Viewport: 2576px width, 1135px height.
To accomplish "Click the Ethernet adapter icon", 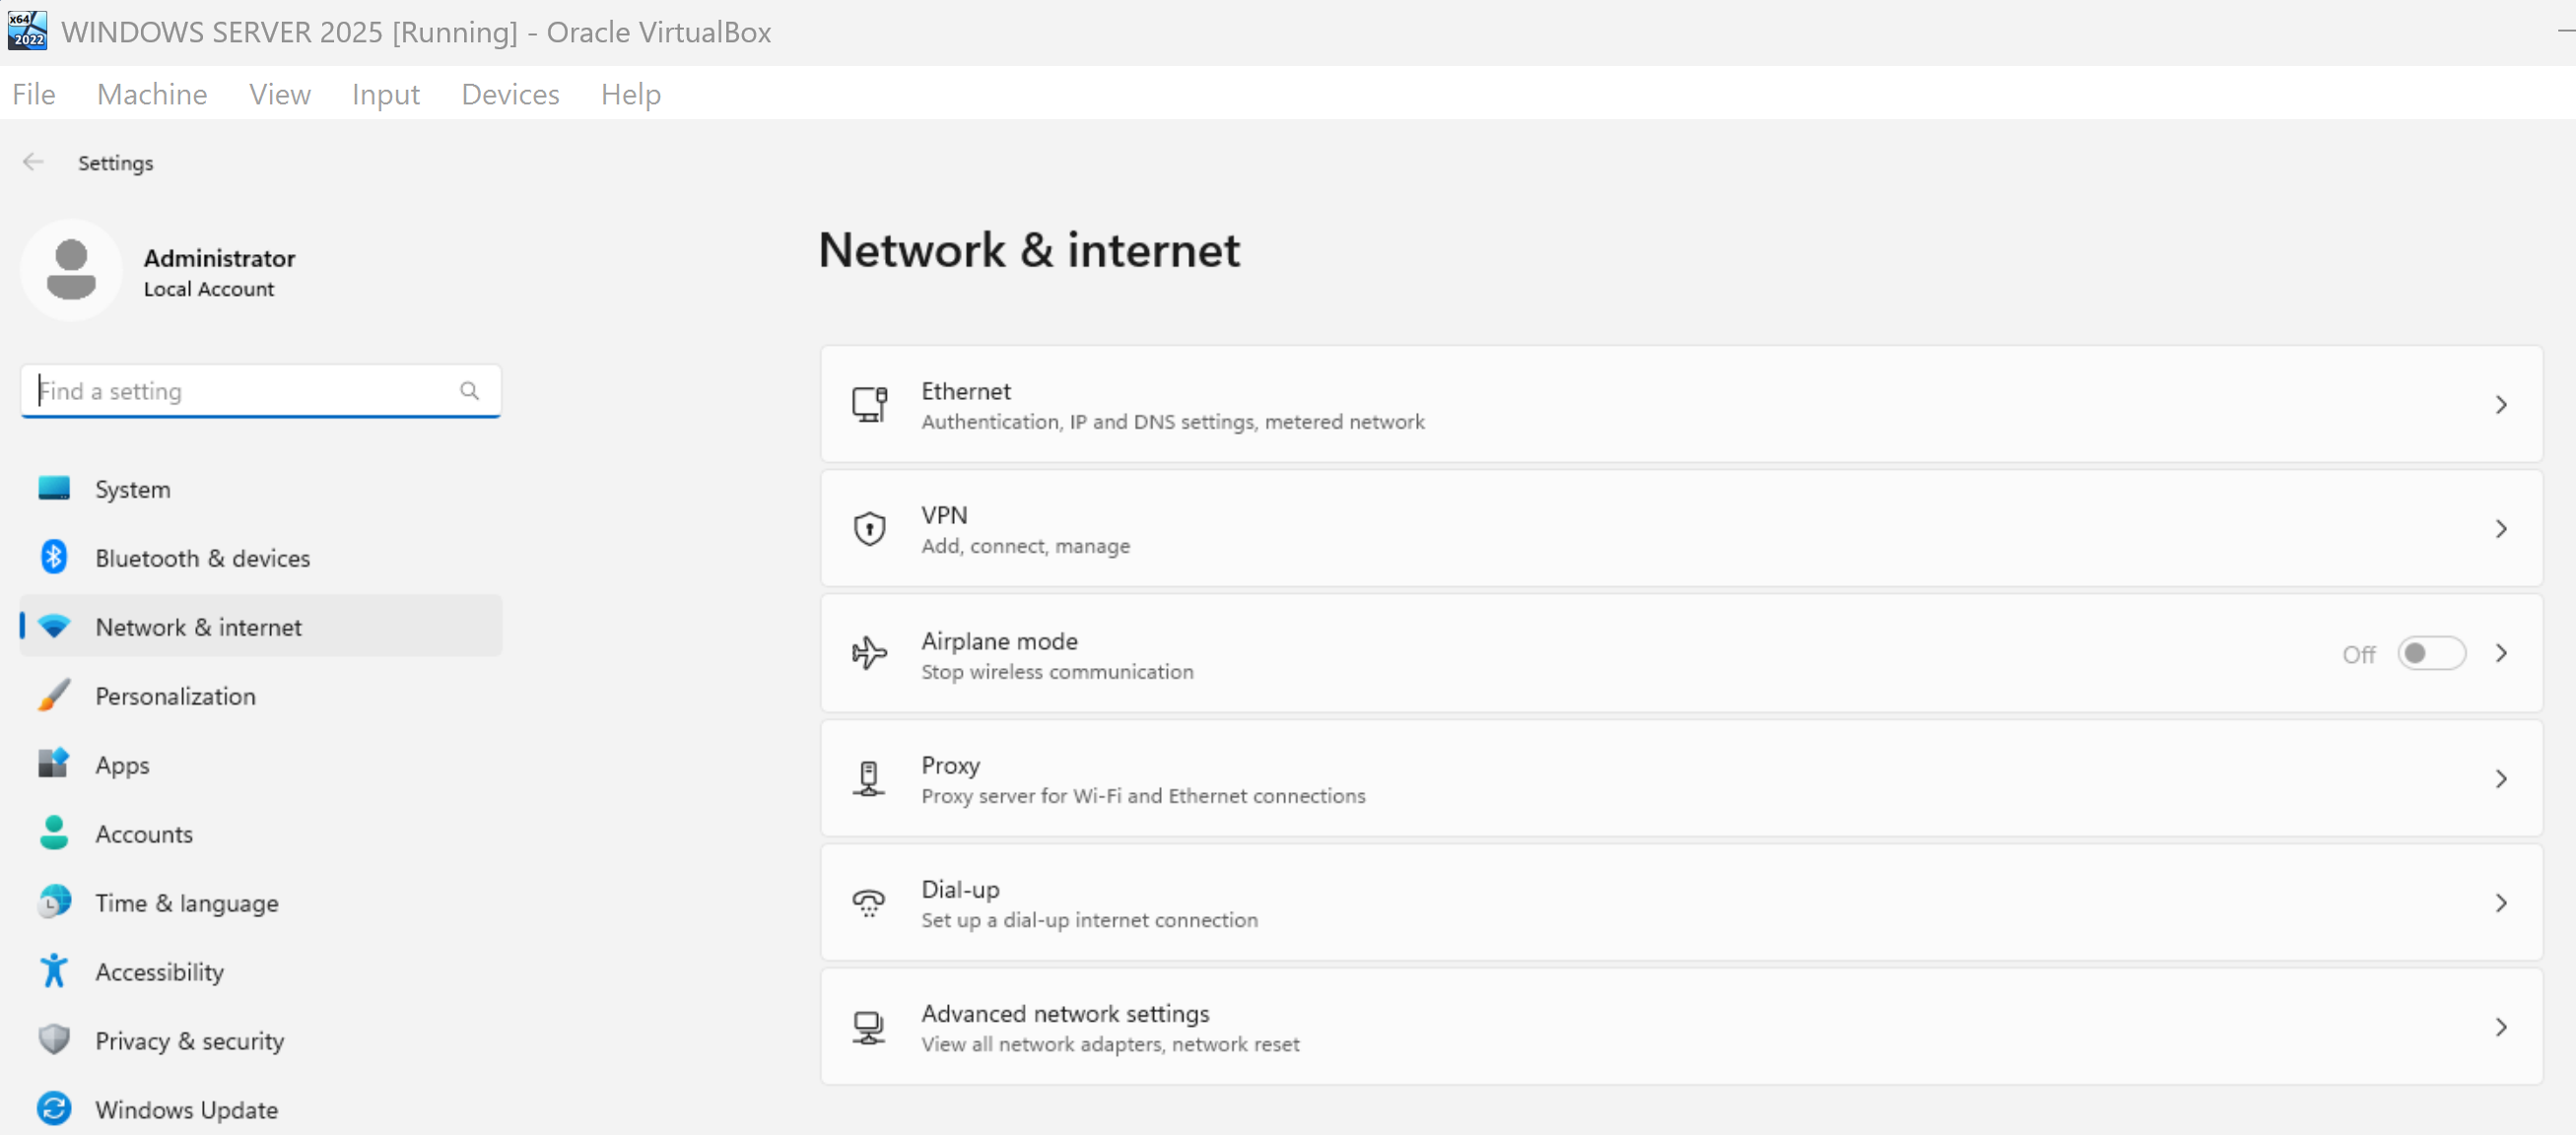I will point(869,404).
